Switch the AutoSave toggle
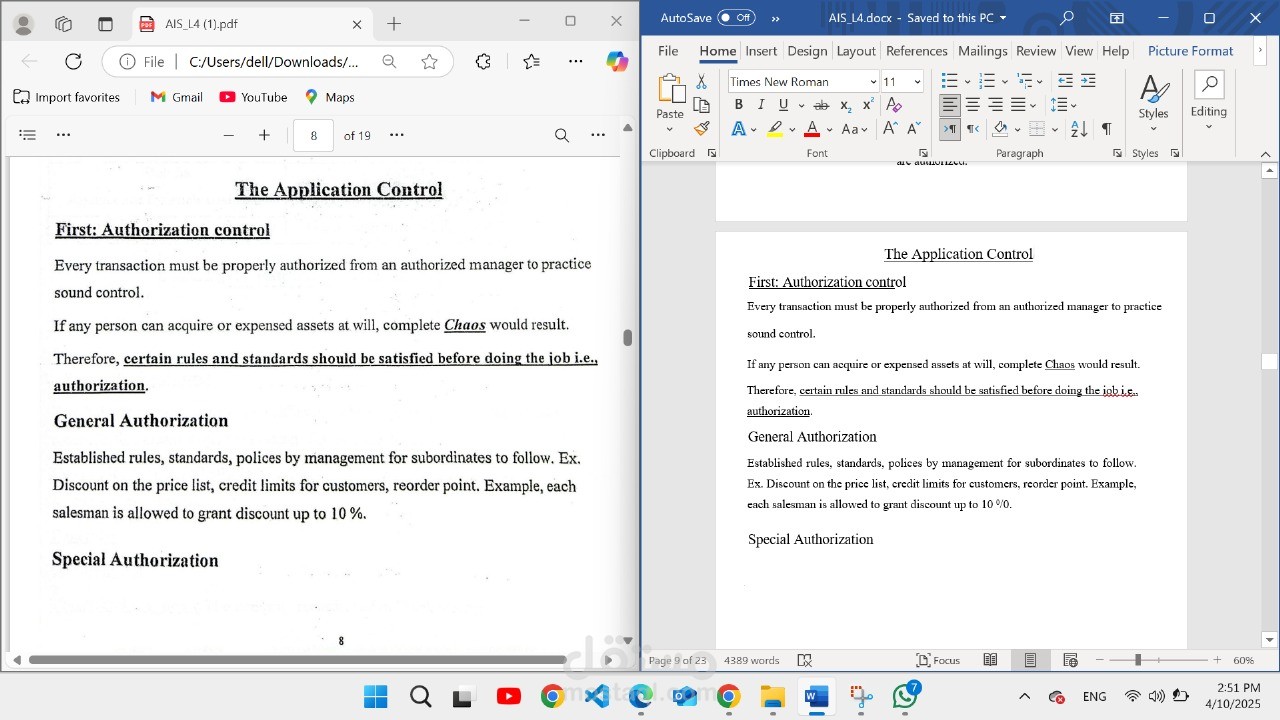This screenshot has width=1280, height=720. coord(736,18)
